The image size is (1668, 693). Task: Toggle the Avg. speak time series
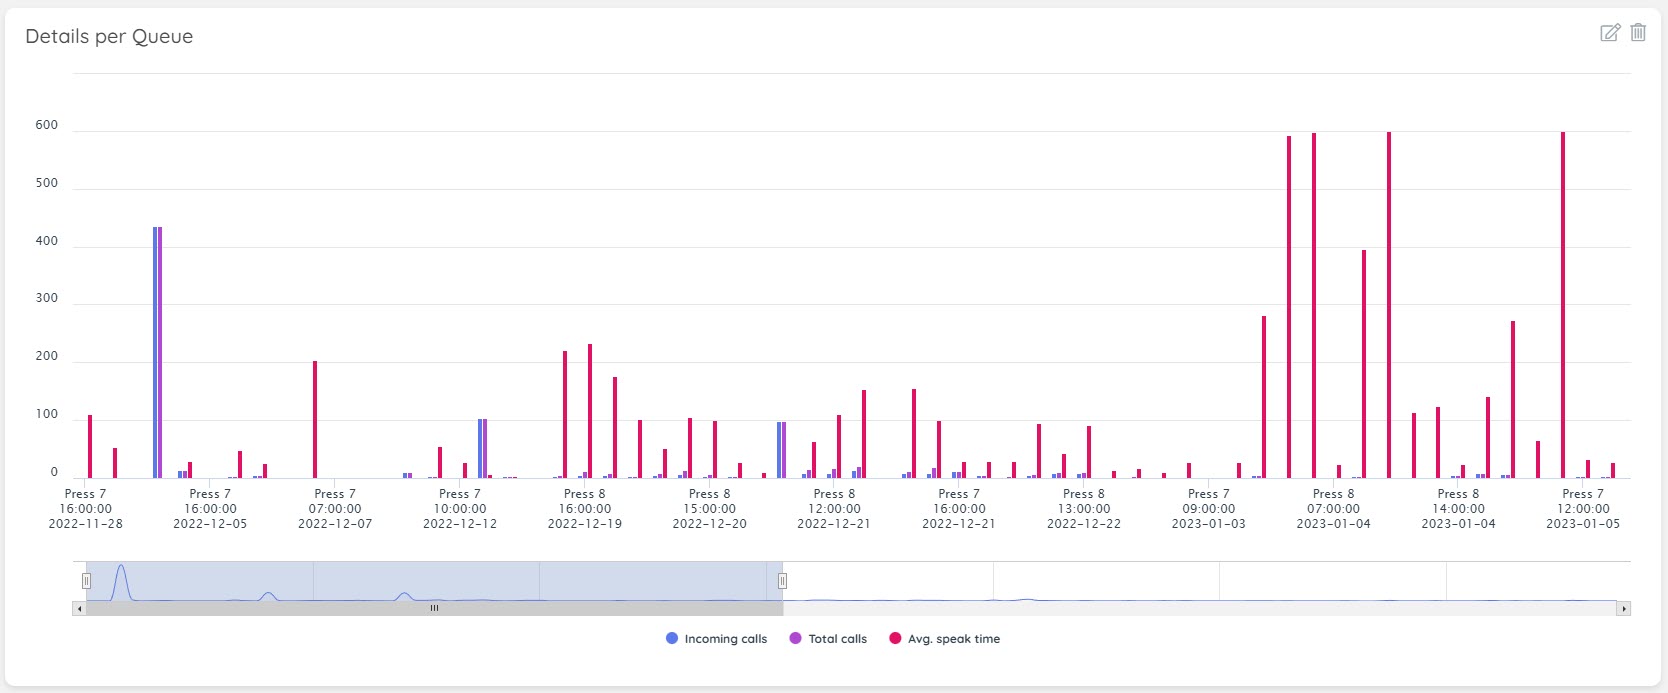[944, 639]
